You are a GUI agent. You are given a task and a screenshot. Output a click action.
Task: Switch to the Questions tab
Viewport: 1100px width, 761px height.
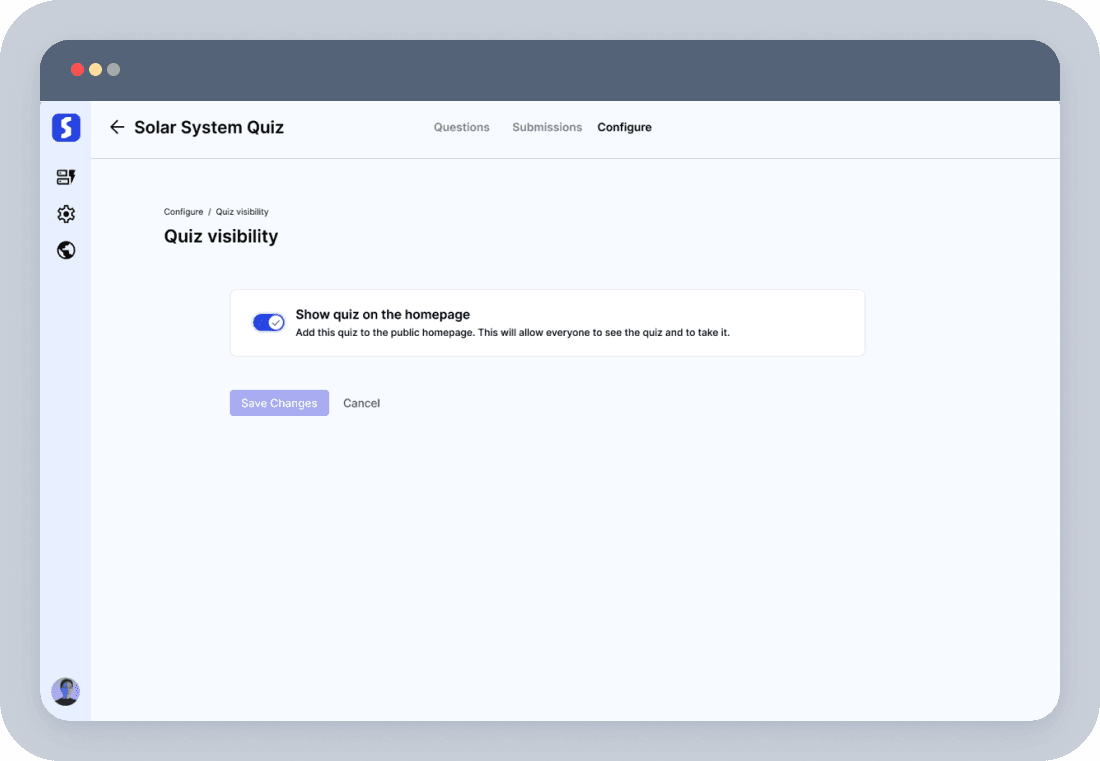(x=461, y=127)
